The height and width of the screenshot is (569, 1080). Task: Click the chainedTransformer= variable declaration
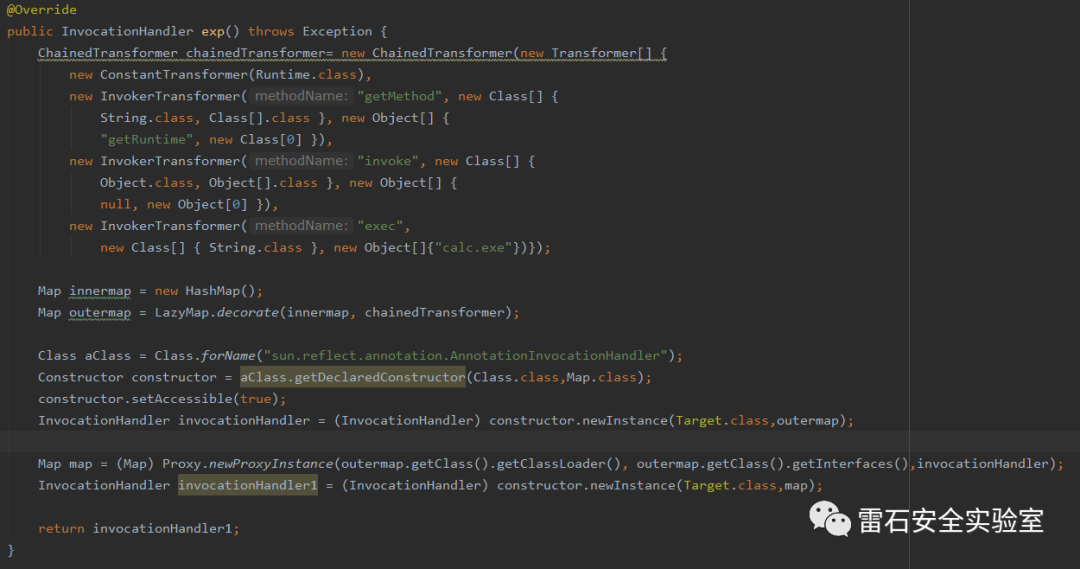click(259, 53)
